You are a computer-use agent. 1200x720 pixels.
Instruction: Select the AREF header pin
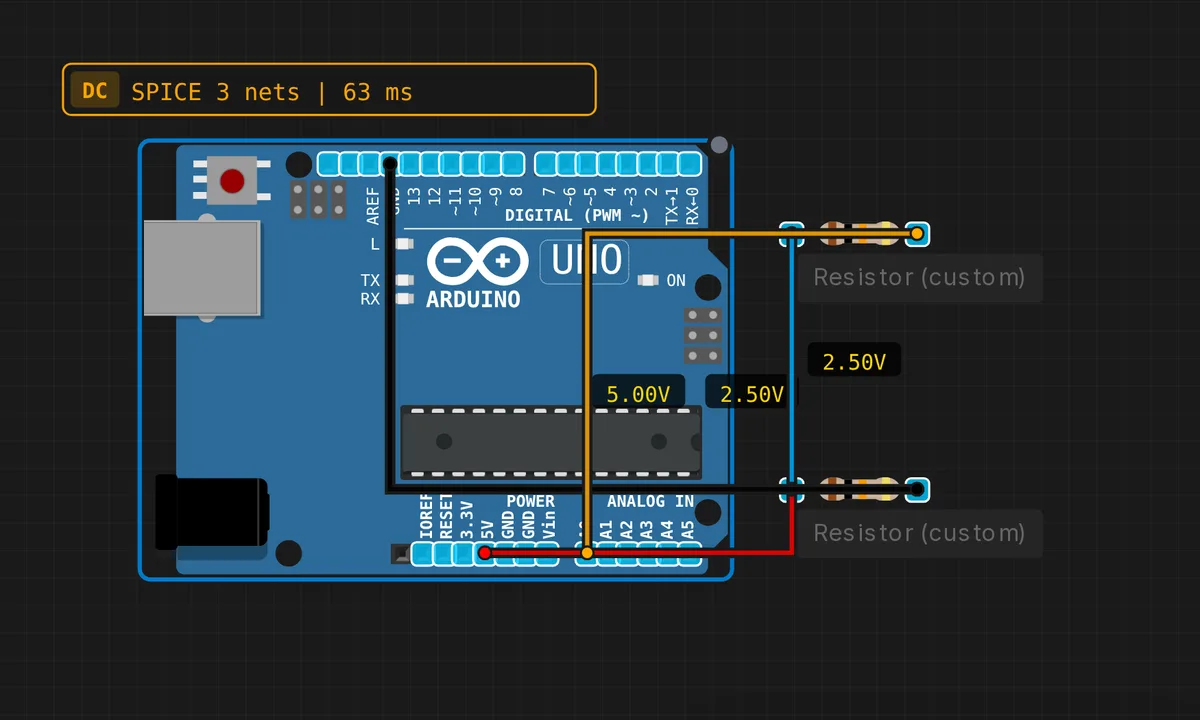(370, 164)
